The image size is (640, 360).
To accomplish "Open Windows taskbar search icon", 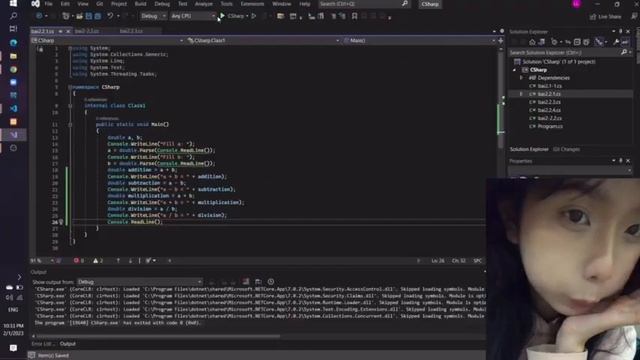I will point(13,16).
